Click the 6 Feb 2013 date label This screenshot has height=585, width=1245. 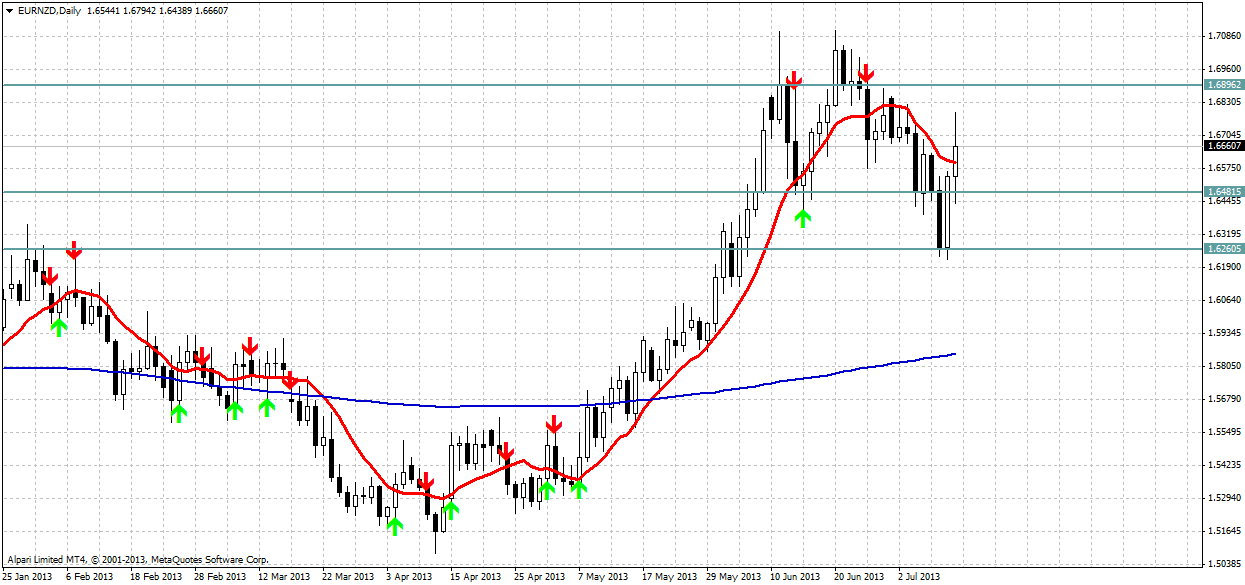tap(90, 577)
